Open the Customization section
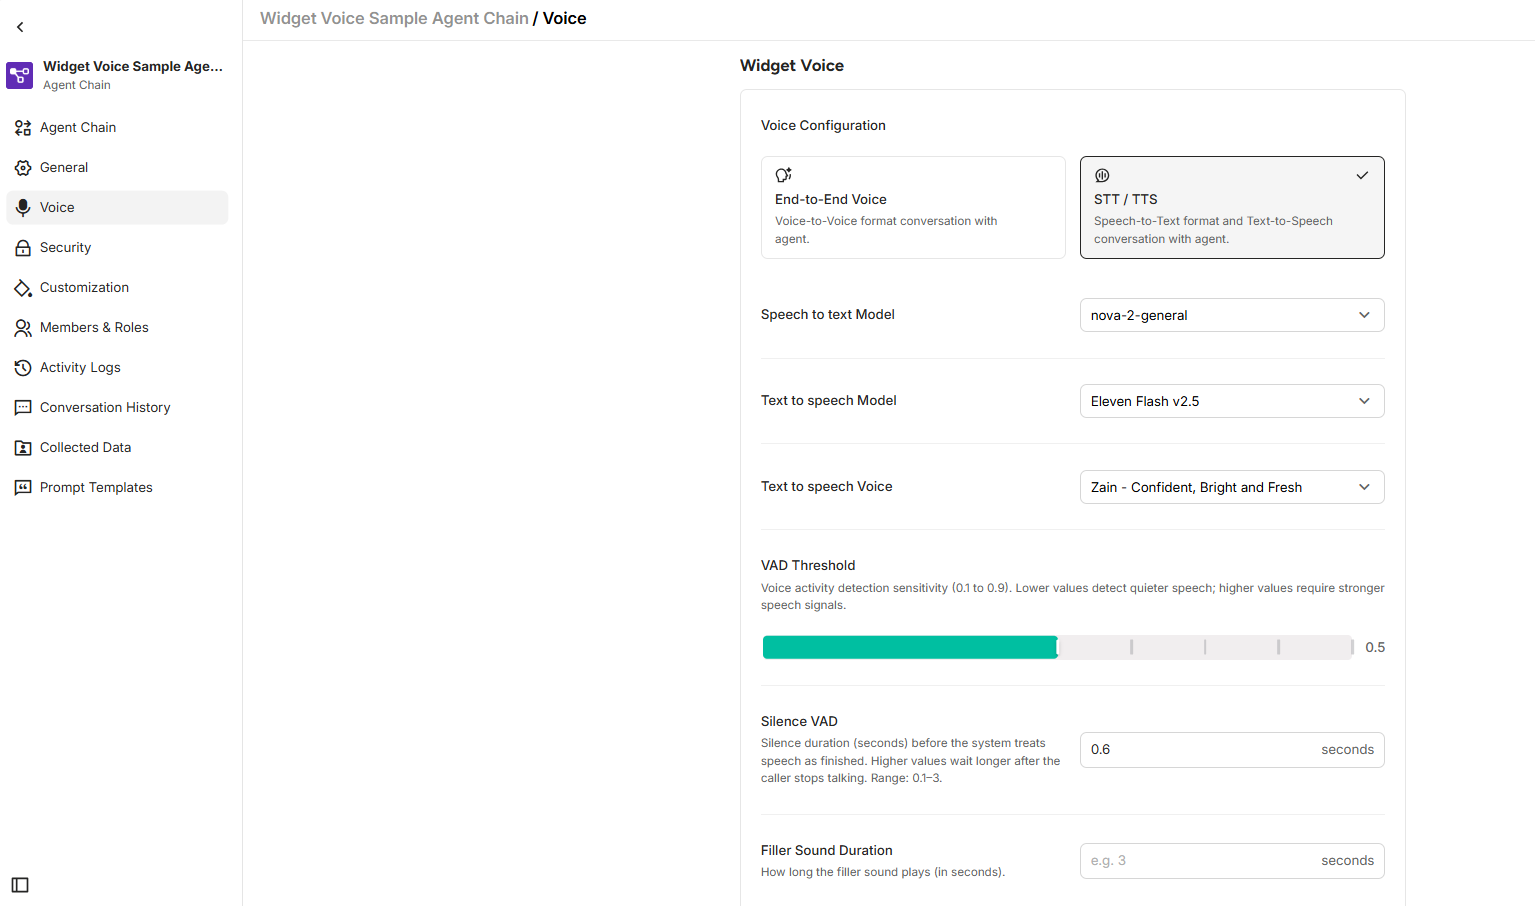Image resolution: width=1535 pixels, height=906 pixels. (x=117, y=288)
